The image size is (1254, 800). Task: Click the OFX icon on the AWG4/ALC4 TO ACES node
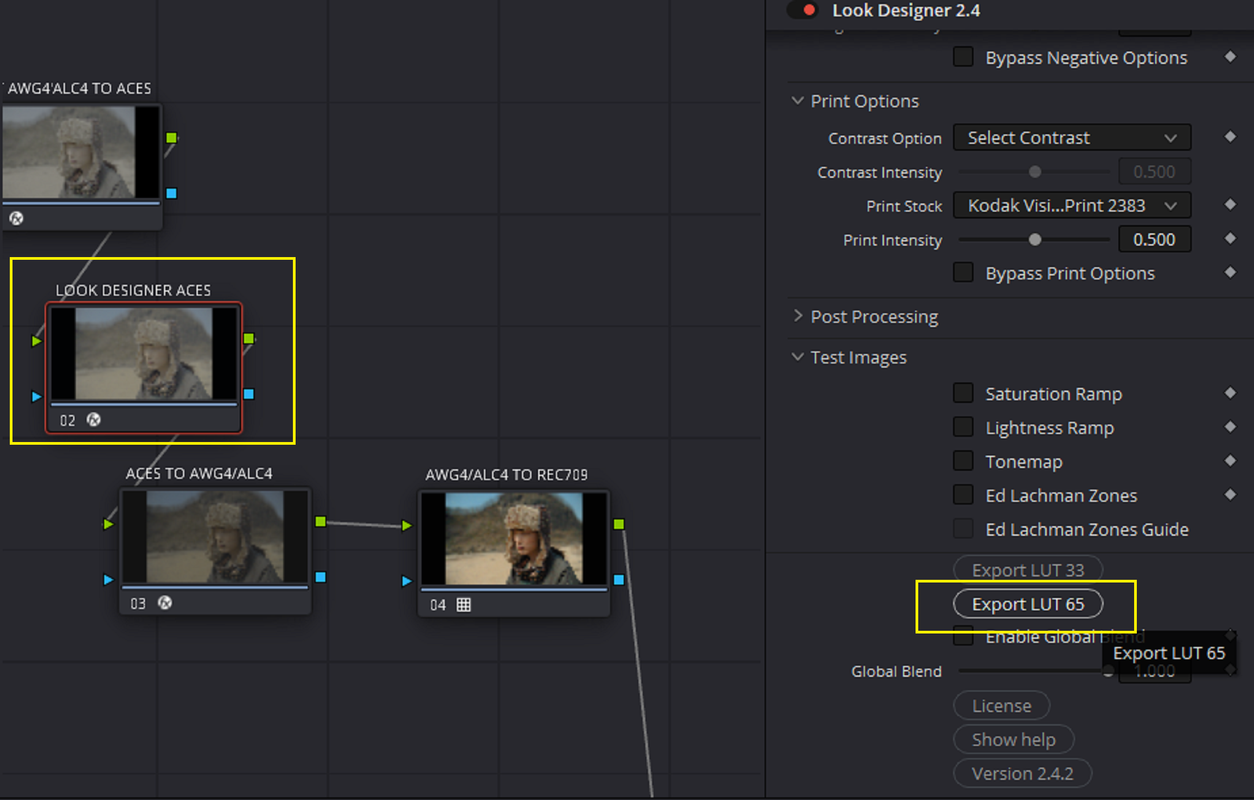[16, 218]
